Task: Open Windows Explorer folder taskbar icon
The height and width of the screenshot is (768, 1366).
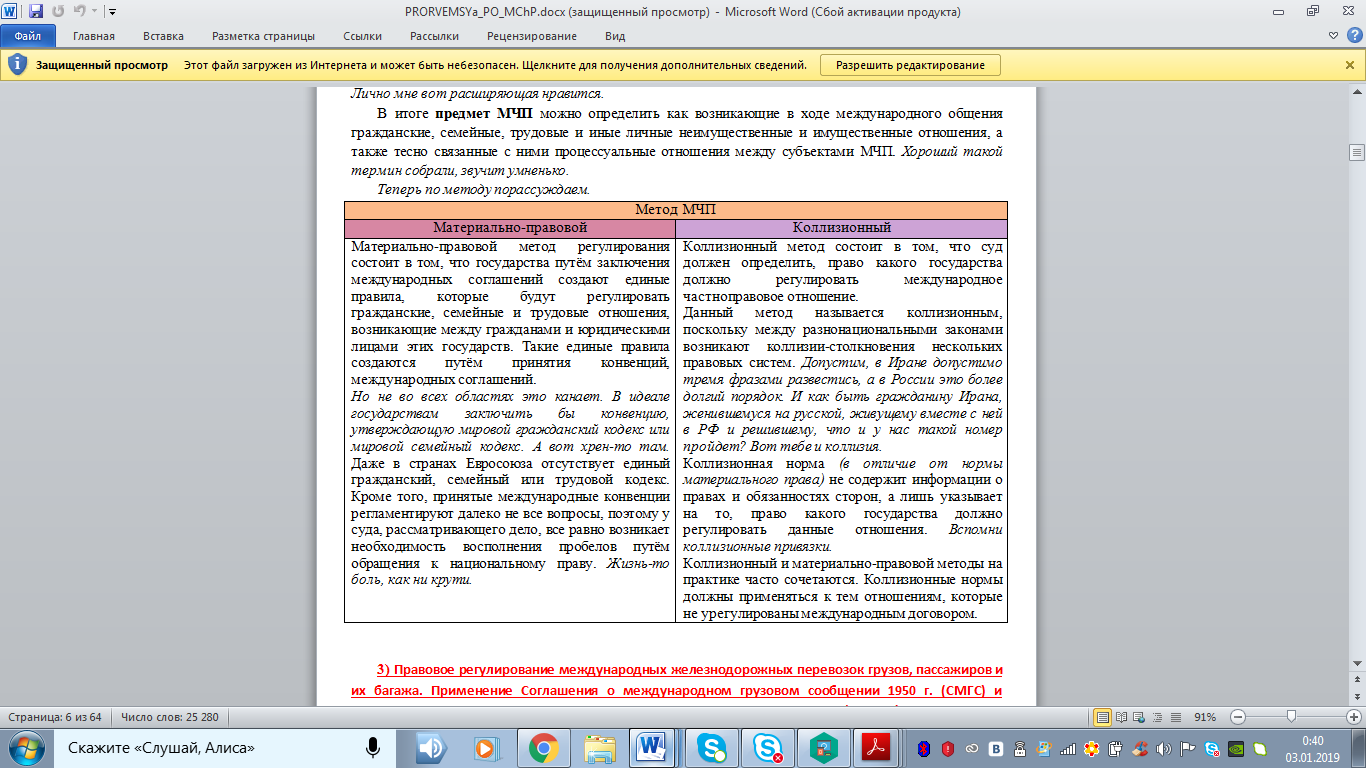Action: 600,748
